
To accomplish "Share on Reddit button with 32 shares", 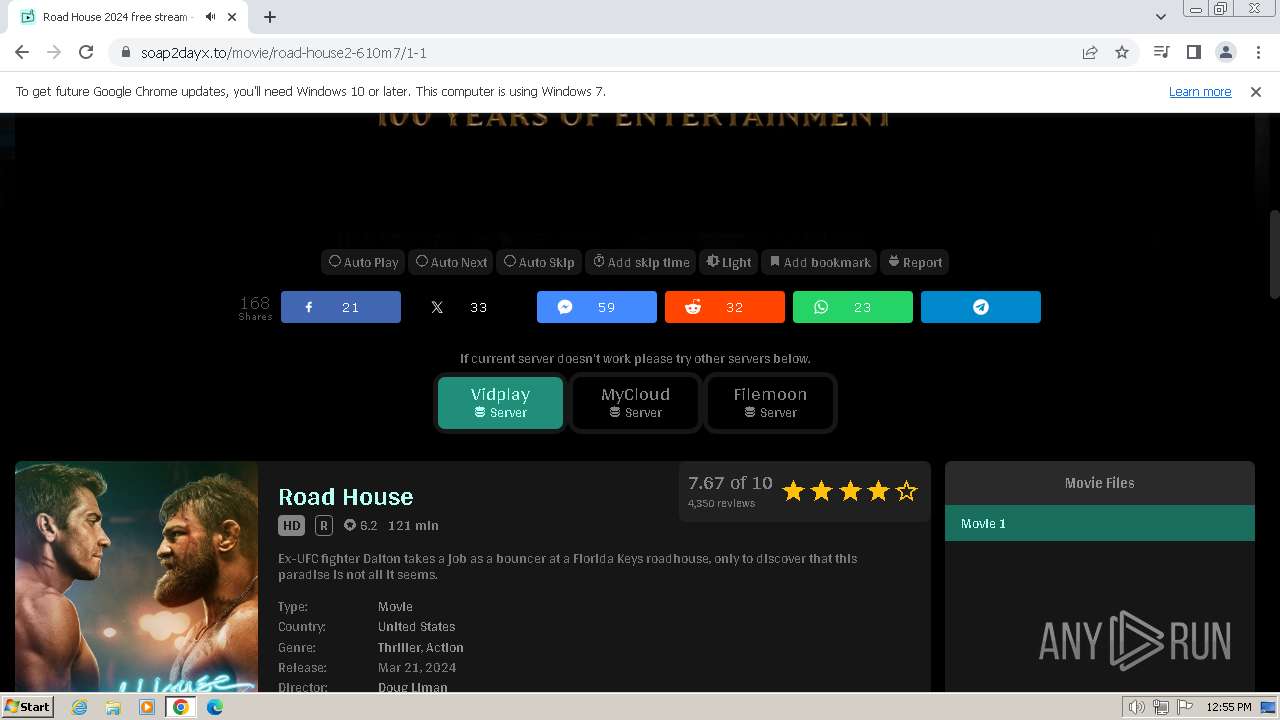I will [724, 307].
